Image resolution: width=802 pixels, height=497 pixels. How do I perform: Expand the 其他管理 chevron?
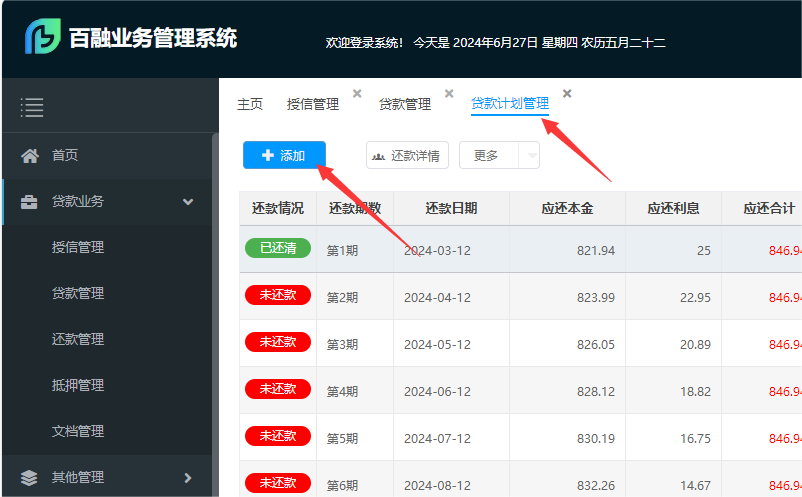click(x=188, y=478)
